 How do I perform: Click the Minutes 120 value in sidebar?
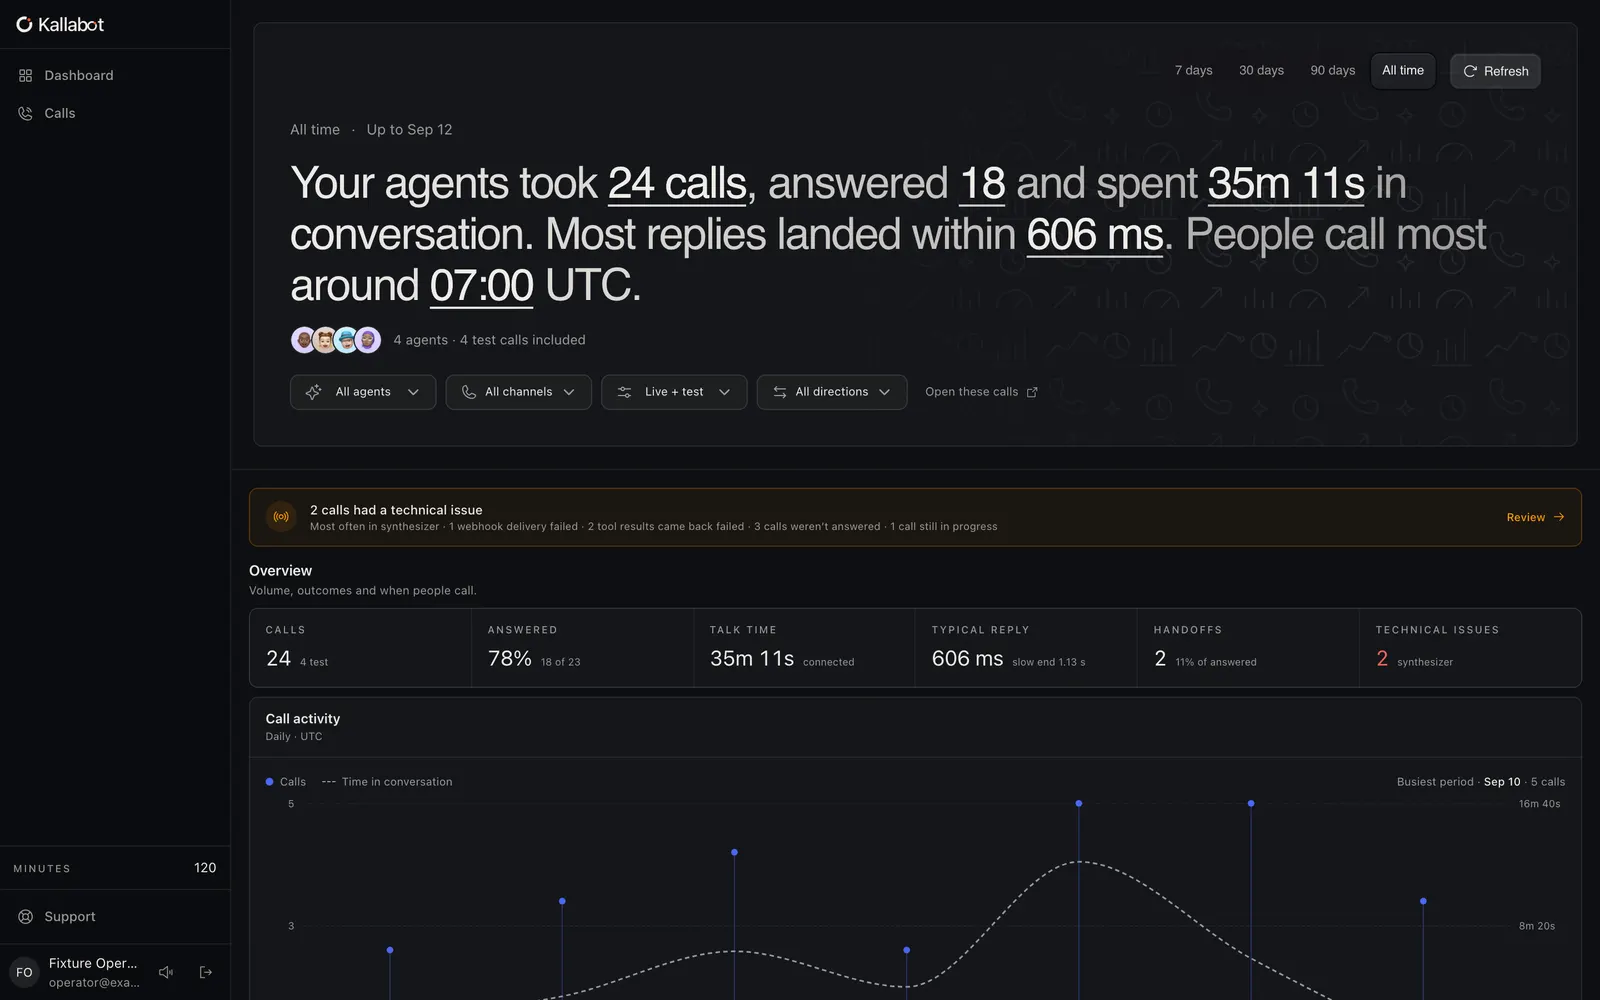(x=205, y=868)
